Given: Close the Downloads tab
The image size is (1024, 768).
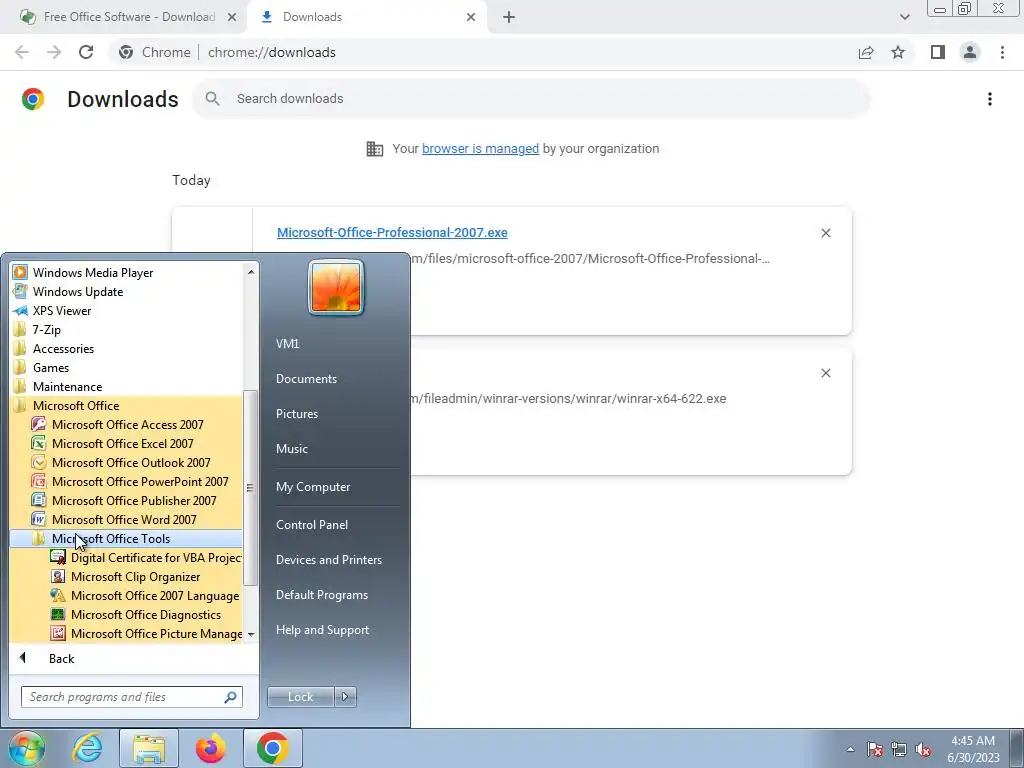Looking at the screenshot, I should pyautogui.click(x=471, y=17).
